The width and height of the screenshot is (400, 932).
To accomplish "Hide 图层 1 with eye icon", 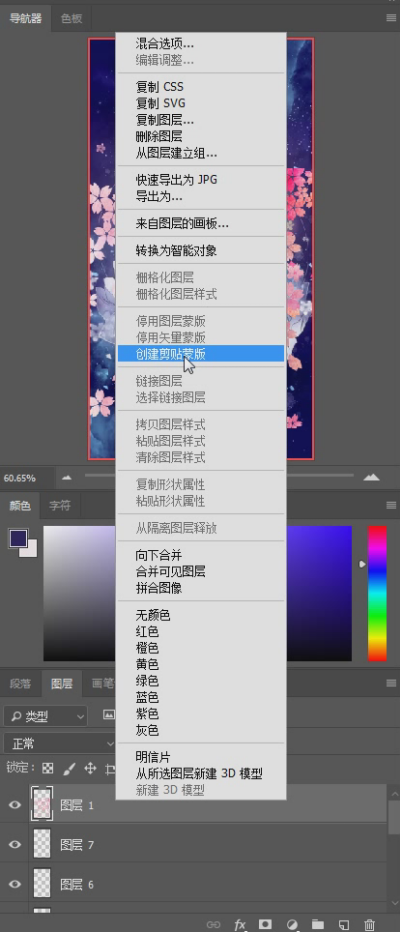I will tap(15, 805).
